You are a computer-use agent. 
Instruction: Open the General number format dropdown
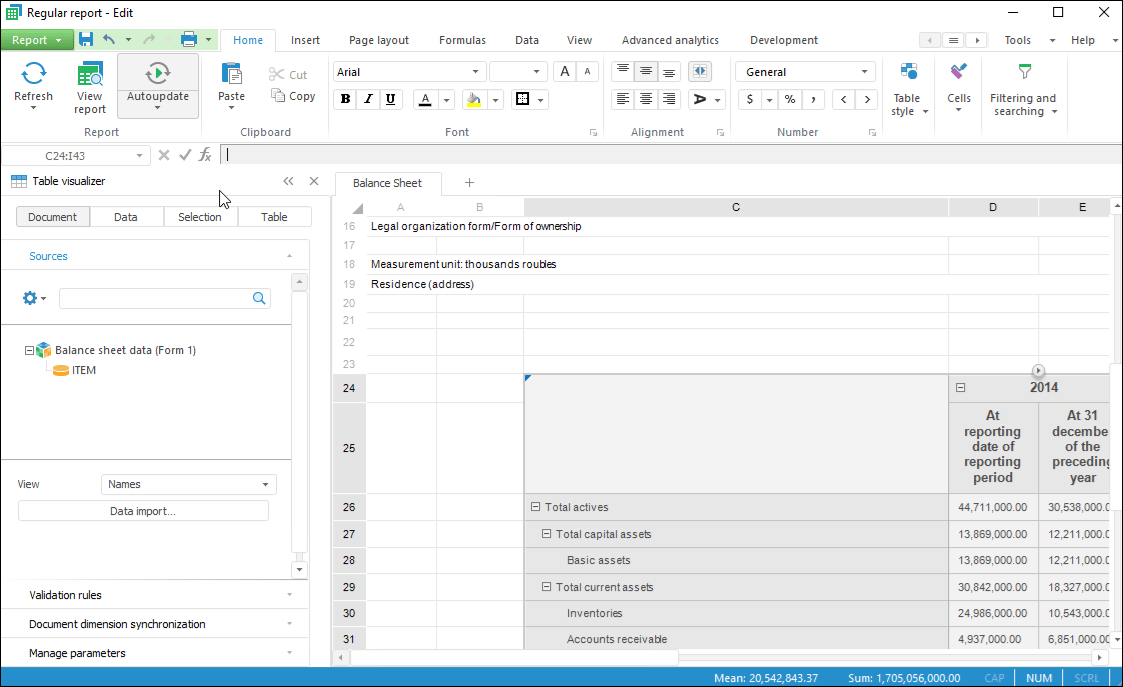coord(864,72)
